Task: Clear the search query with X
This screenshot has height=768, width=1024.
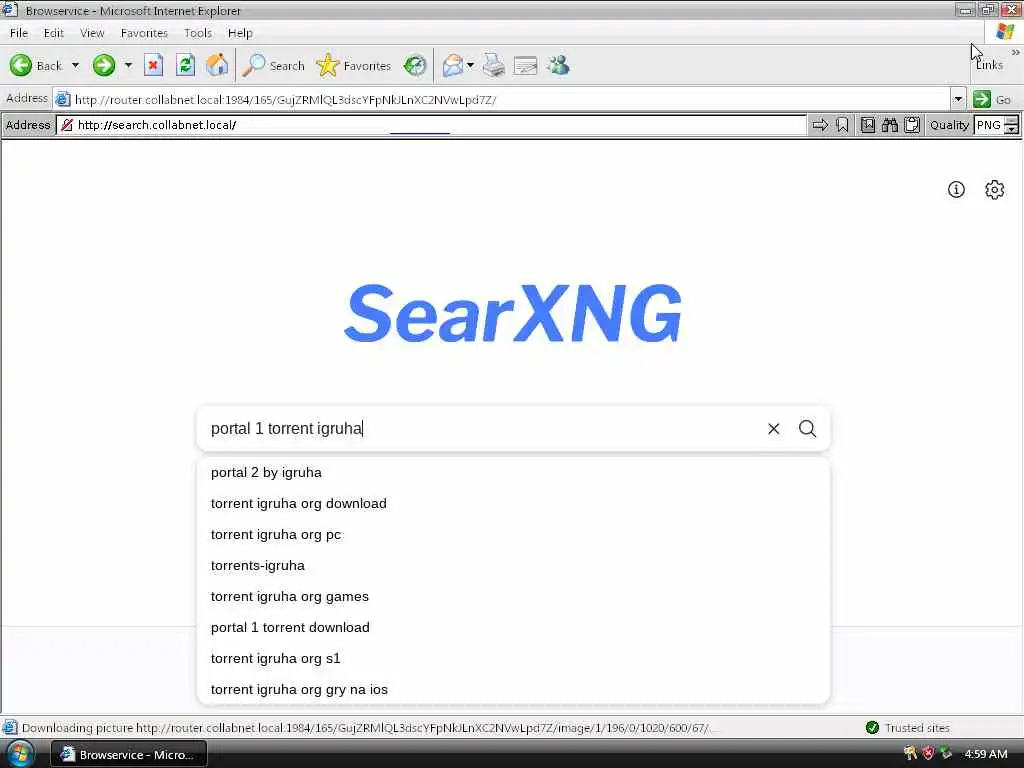Action: click(x=774, y=428)
